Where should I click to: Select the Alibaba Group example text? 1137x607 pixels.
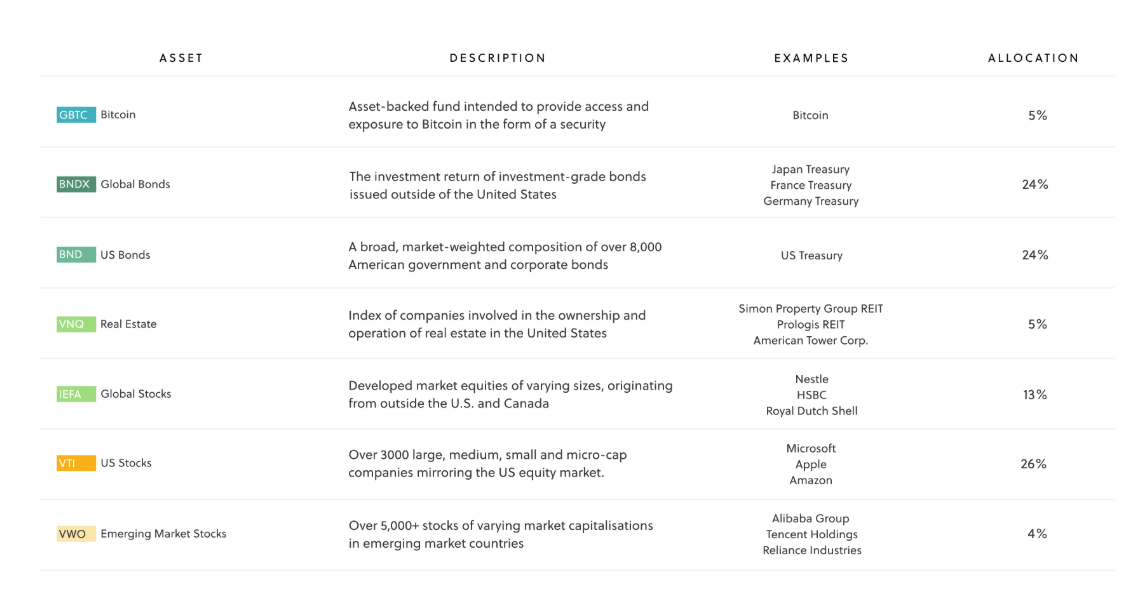(x=811, y=518)
